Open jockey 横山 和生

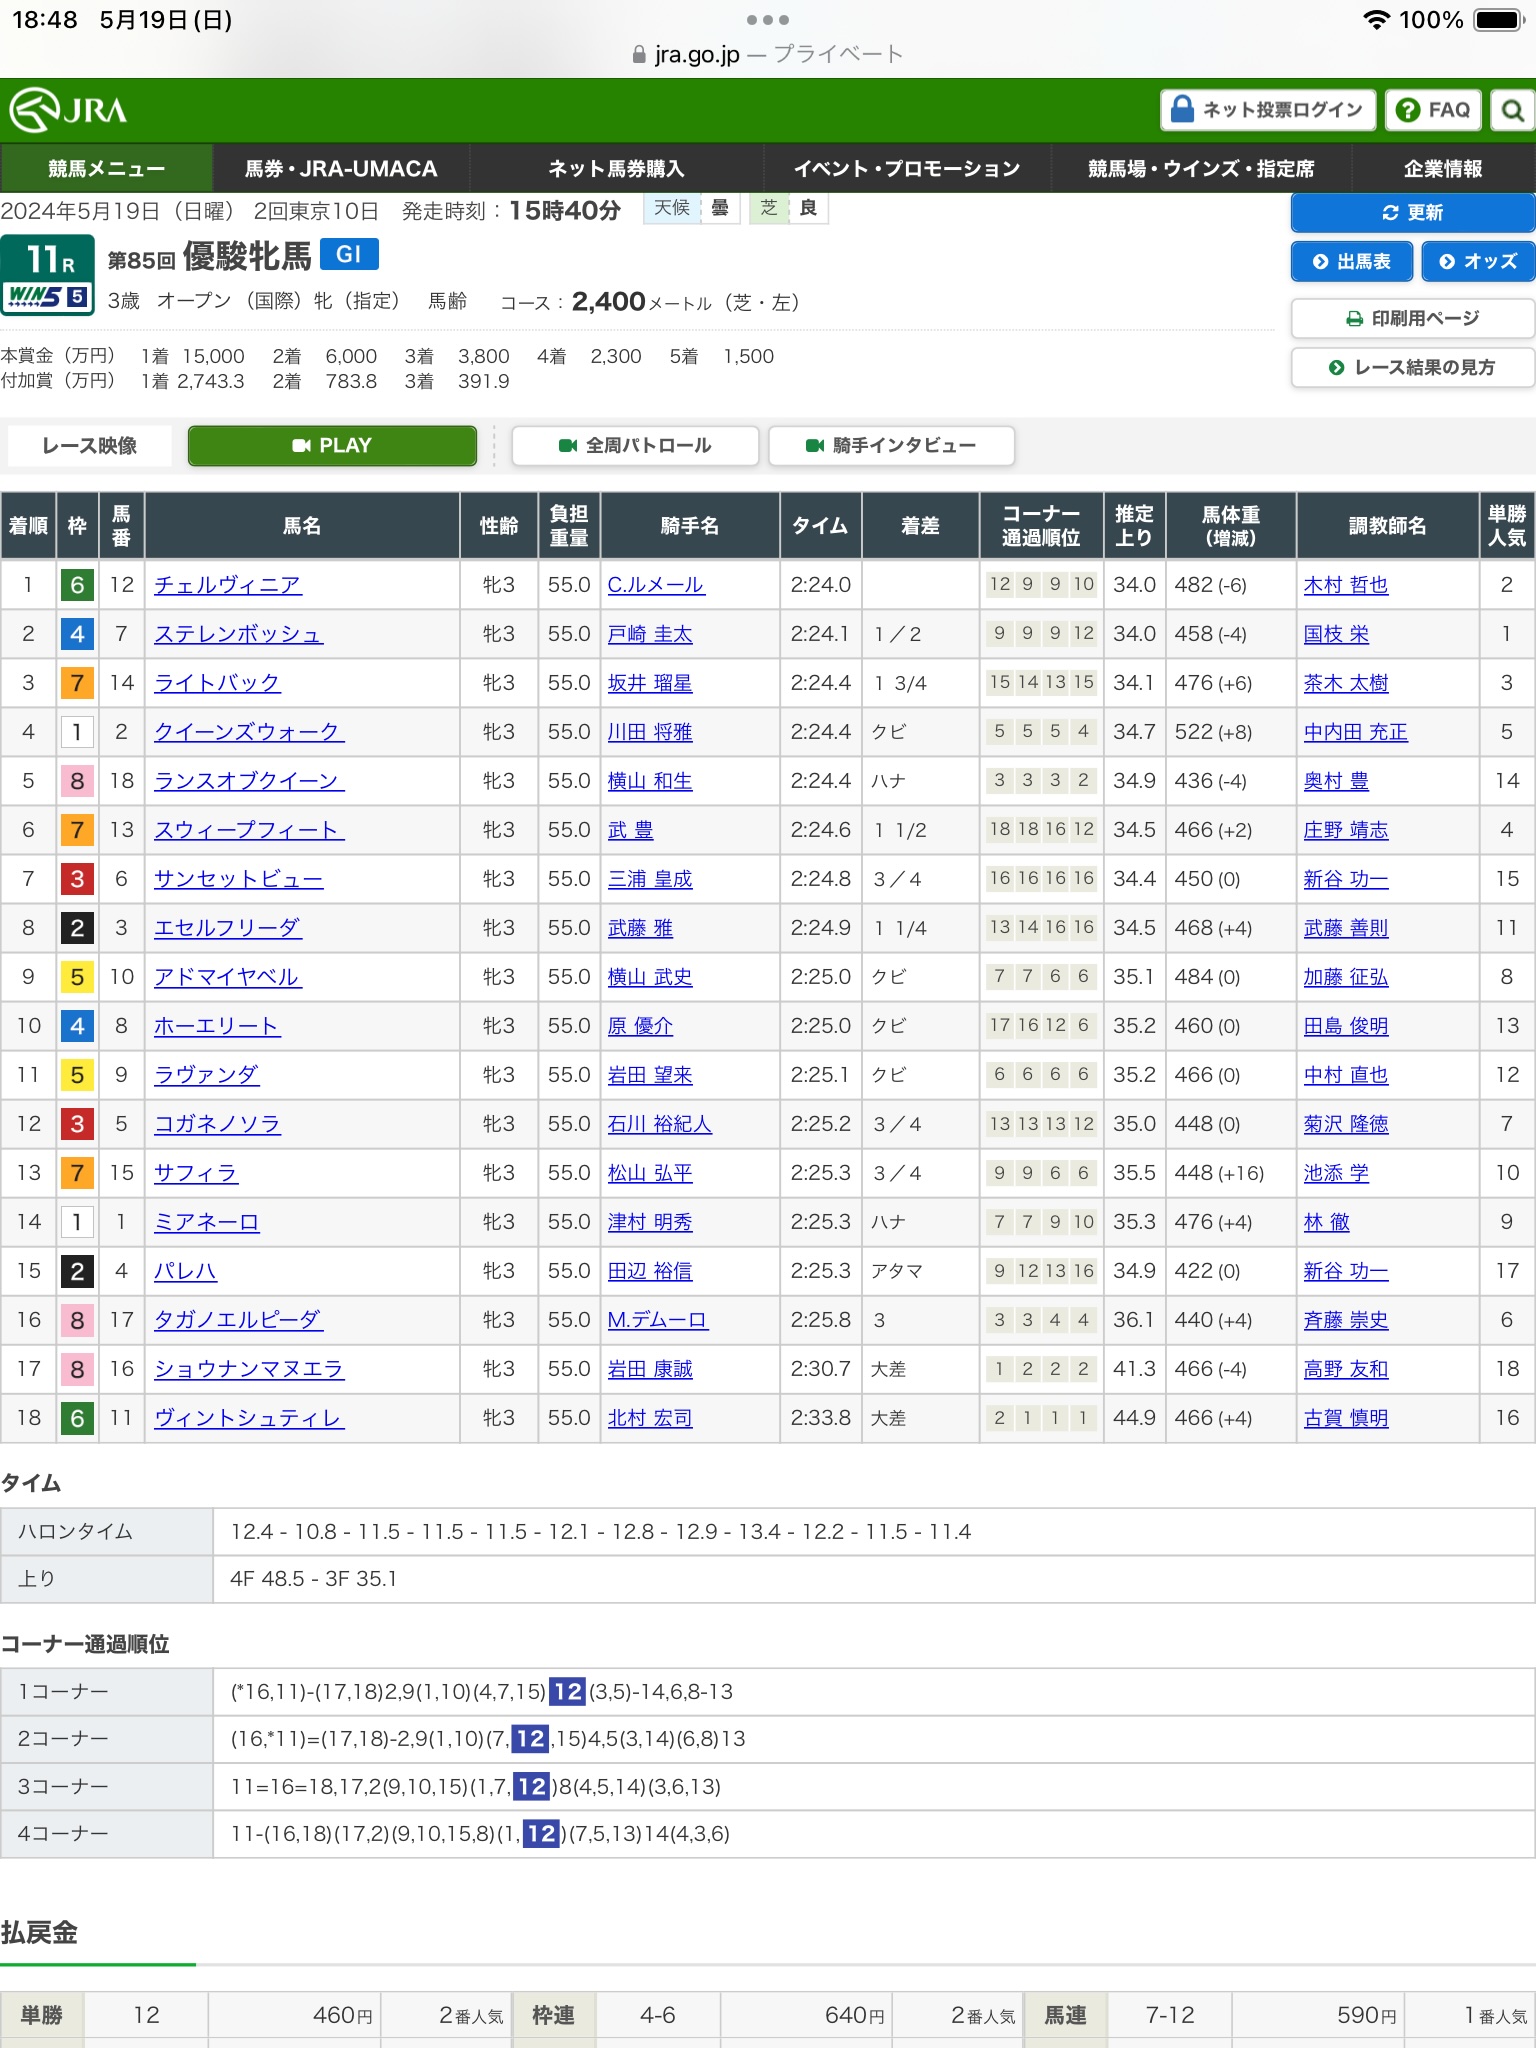coord(650,781)
